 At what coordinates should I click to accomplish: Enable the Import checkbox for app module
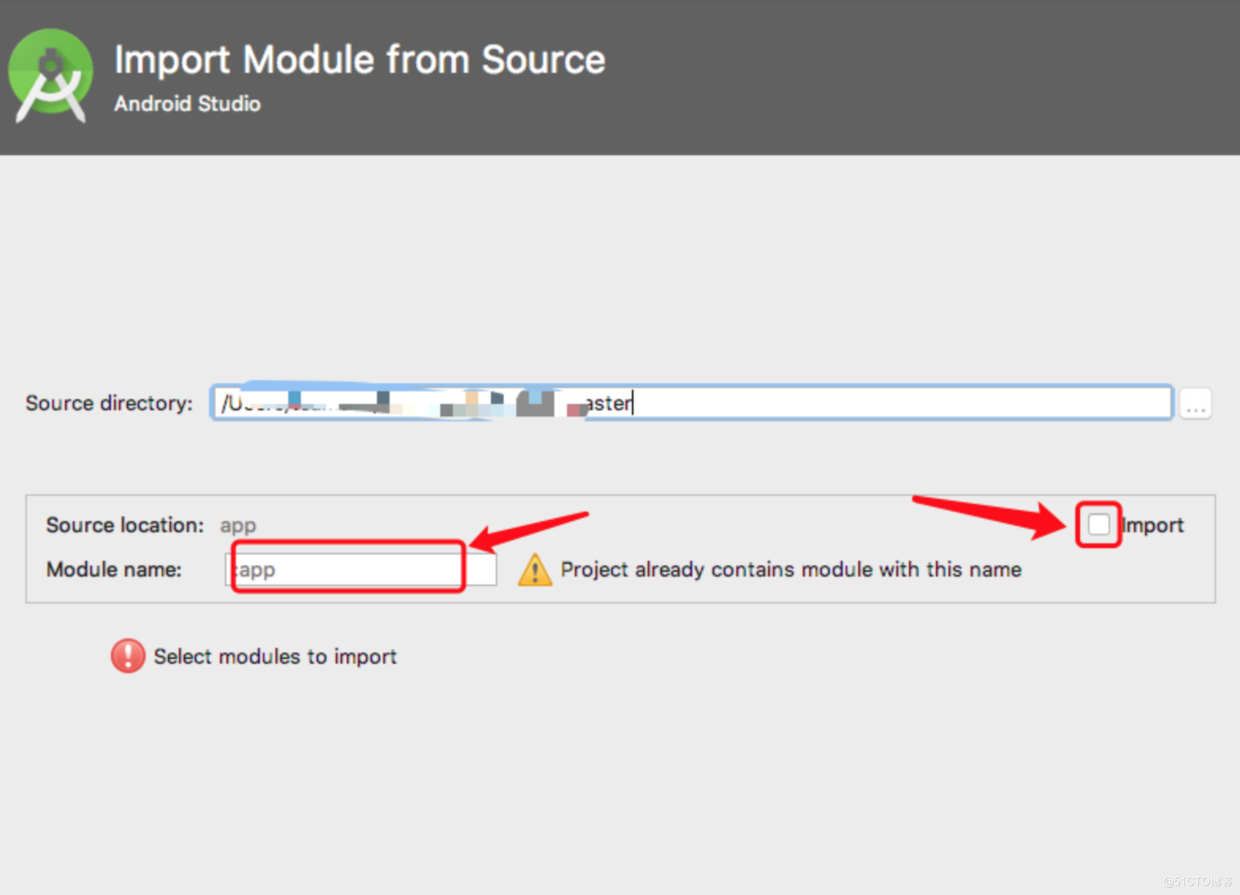pos(1099,525)
